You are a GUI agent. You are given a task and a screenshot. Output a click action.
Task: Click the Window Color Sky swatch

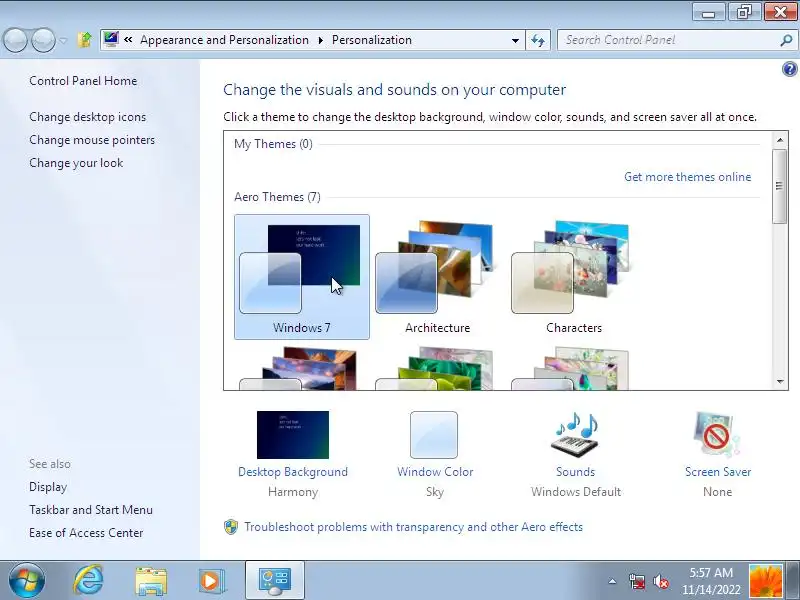(434, 435)
